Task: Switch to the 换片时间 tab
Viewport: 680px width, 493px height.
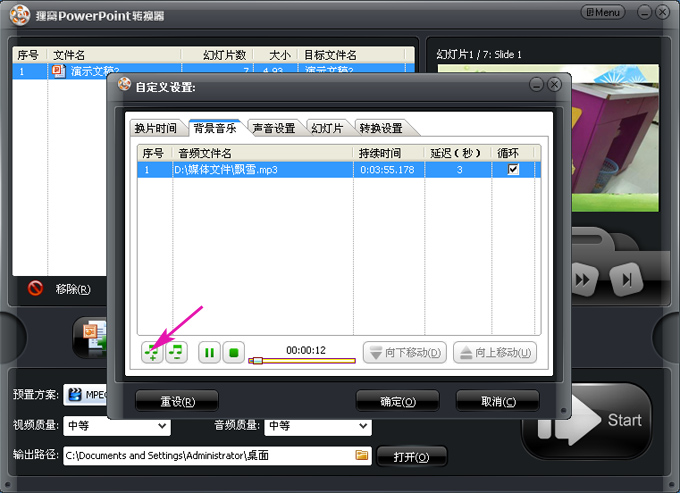Action: point(156,128)
